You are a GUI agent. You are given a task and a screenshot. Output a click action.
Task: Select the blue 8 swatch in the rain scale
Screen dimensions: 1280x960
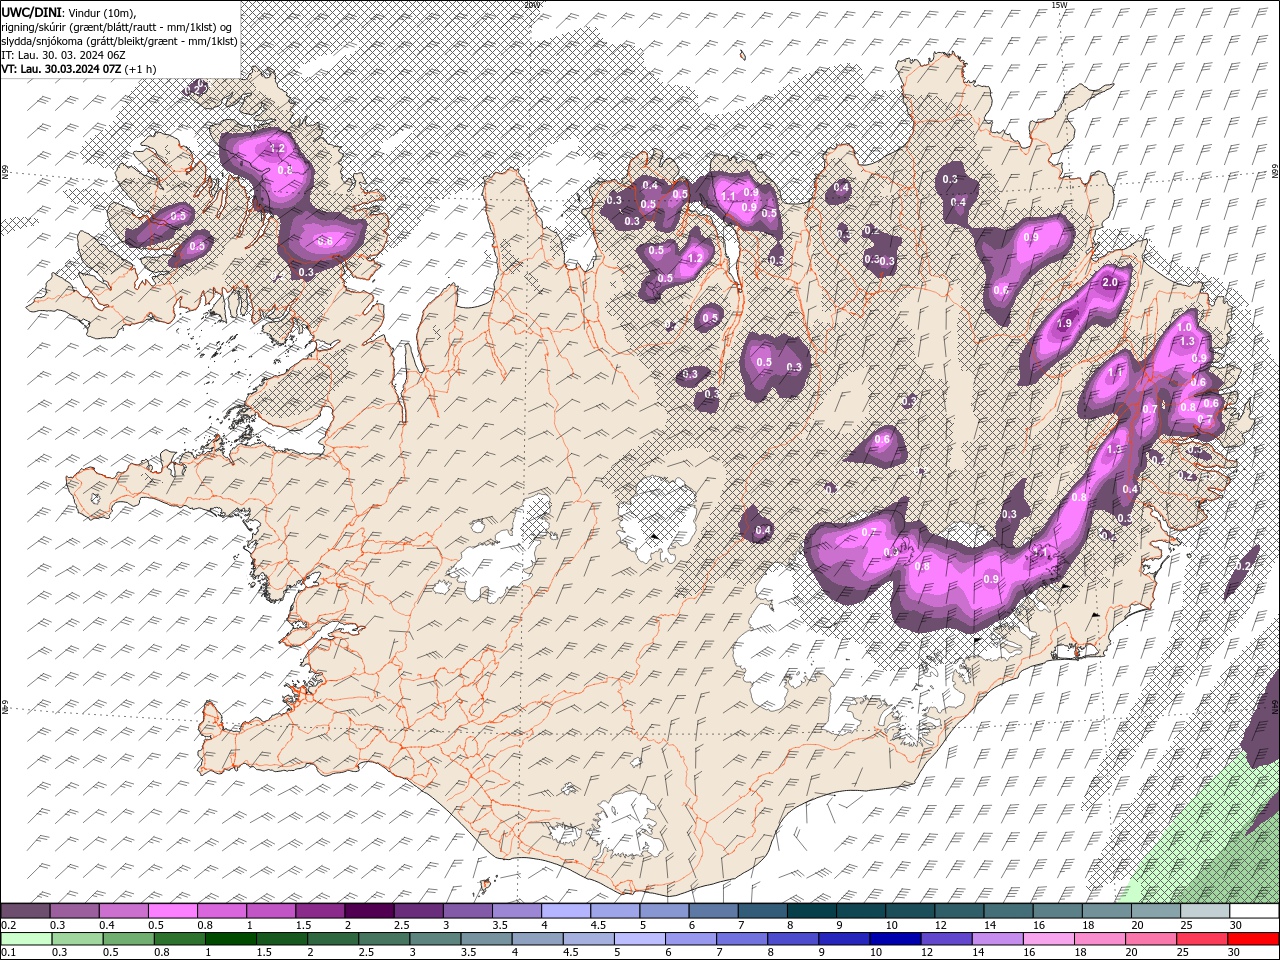[x=794, y=939]
